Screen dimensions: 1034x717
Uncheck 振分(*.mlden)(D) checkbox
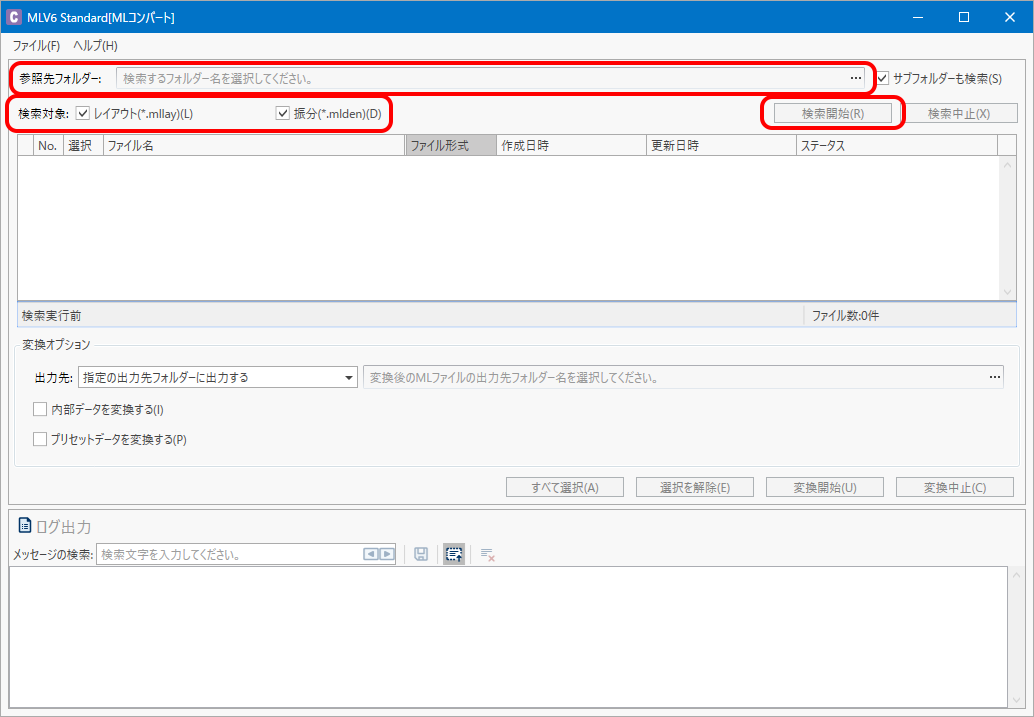283,113
